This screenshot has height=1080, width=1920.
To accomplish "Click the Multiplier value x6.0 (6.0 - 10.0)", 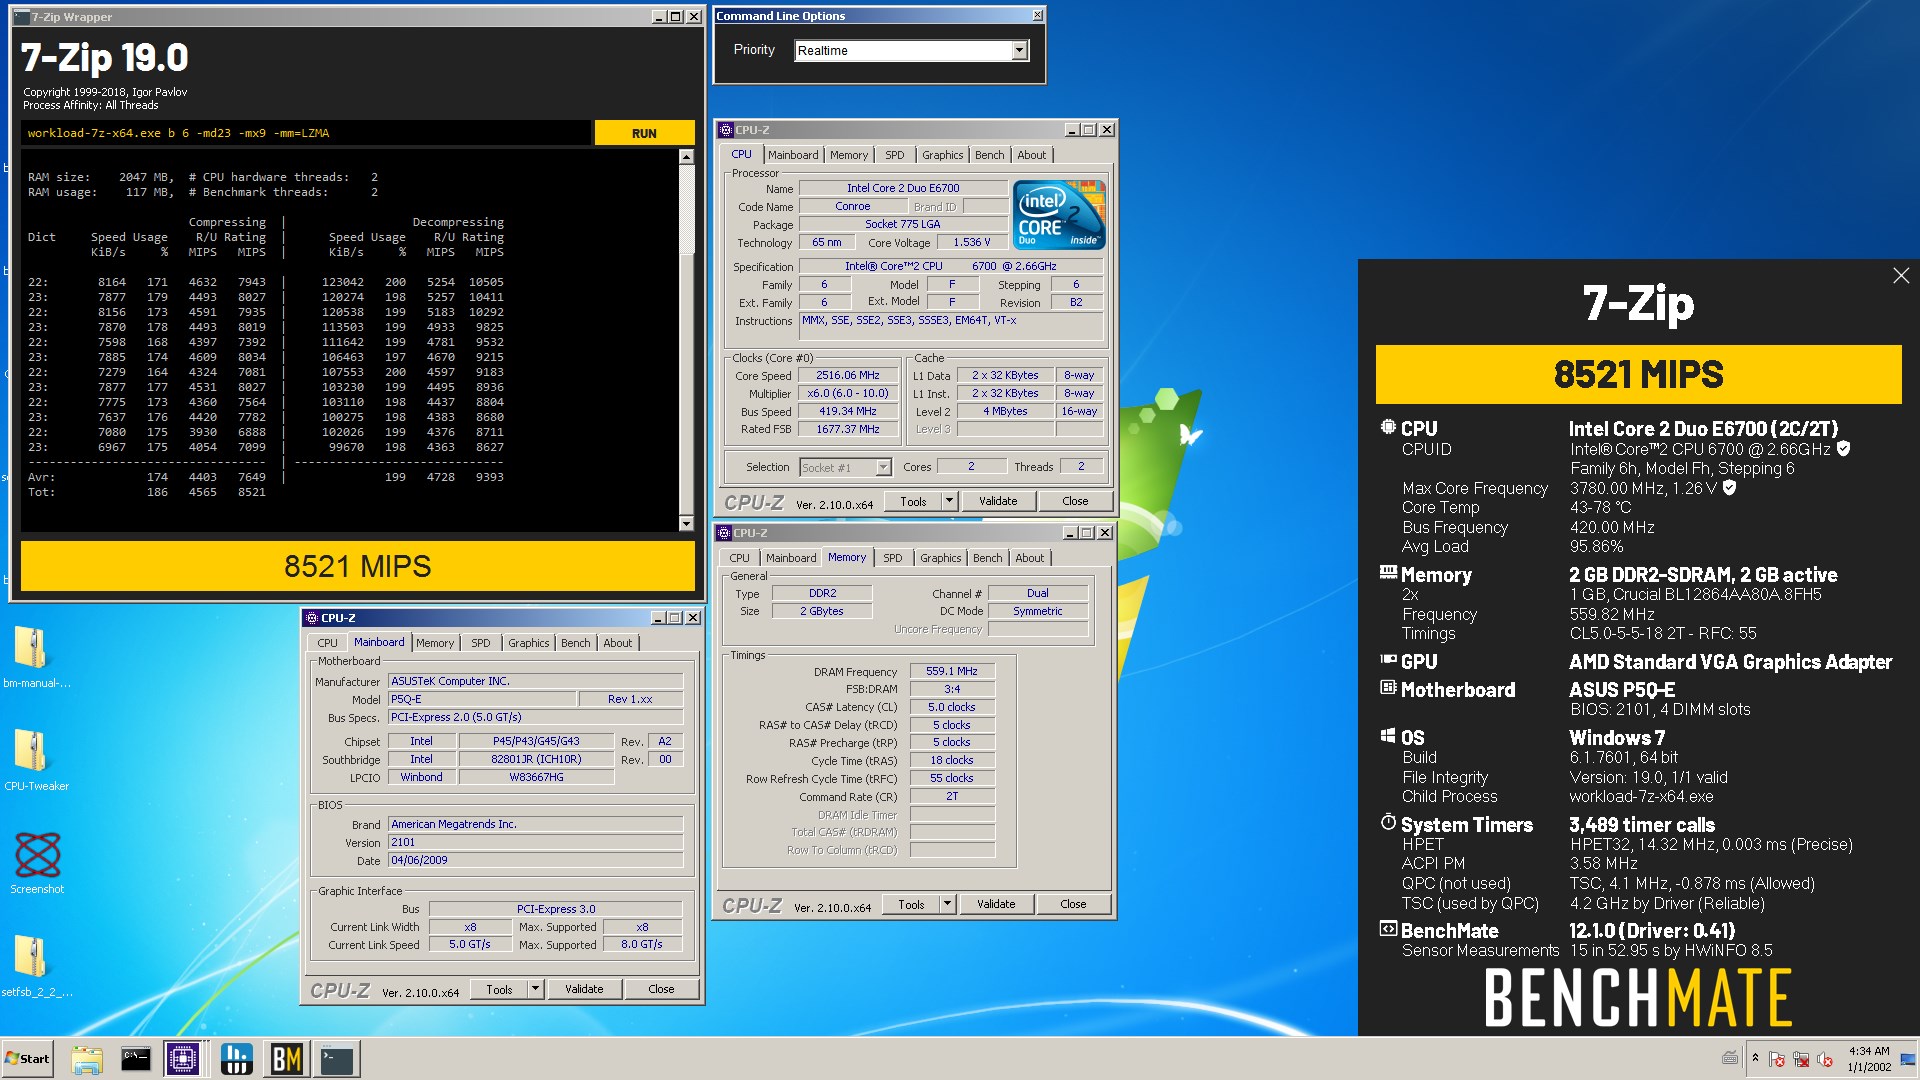I will pos(847,394).
